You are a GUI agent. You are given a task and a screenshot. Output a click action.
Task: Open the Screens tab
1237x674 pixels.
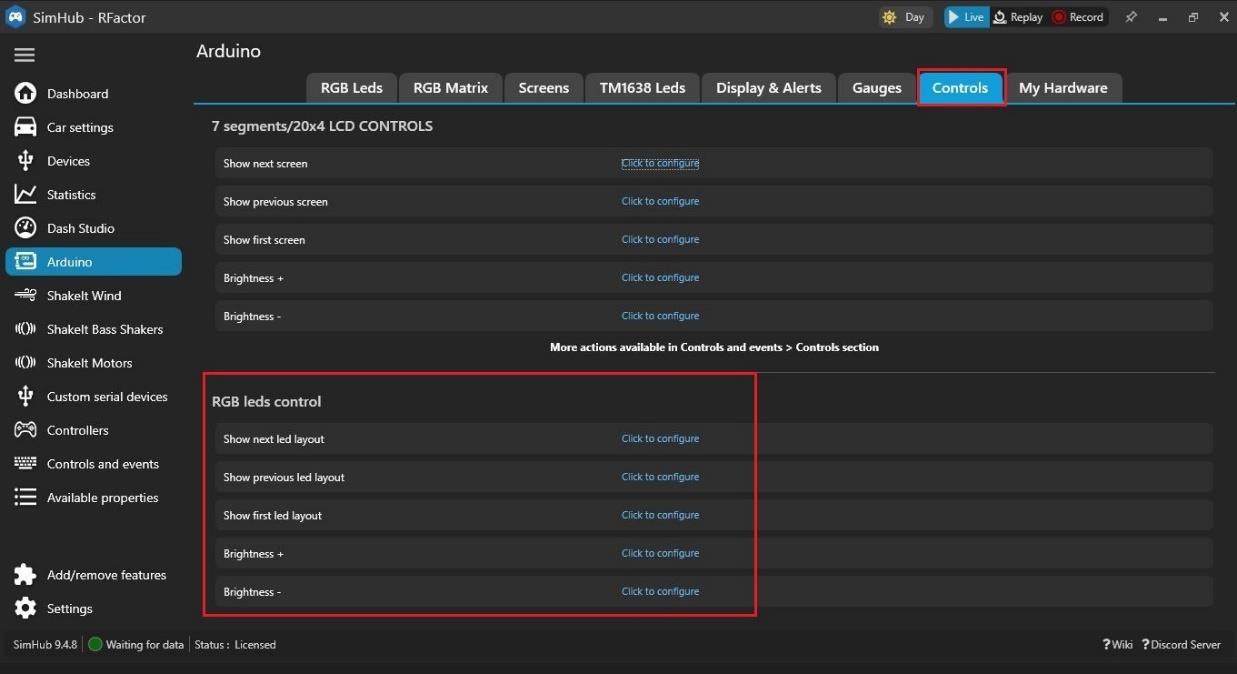544,88
